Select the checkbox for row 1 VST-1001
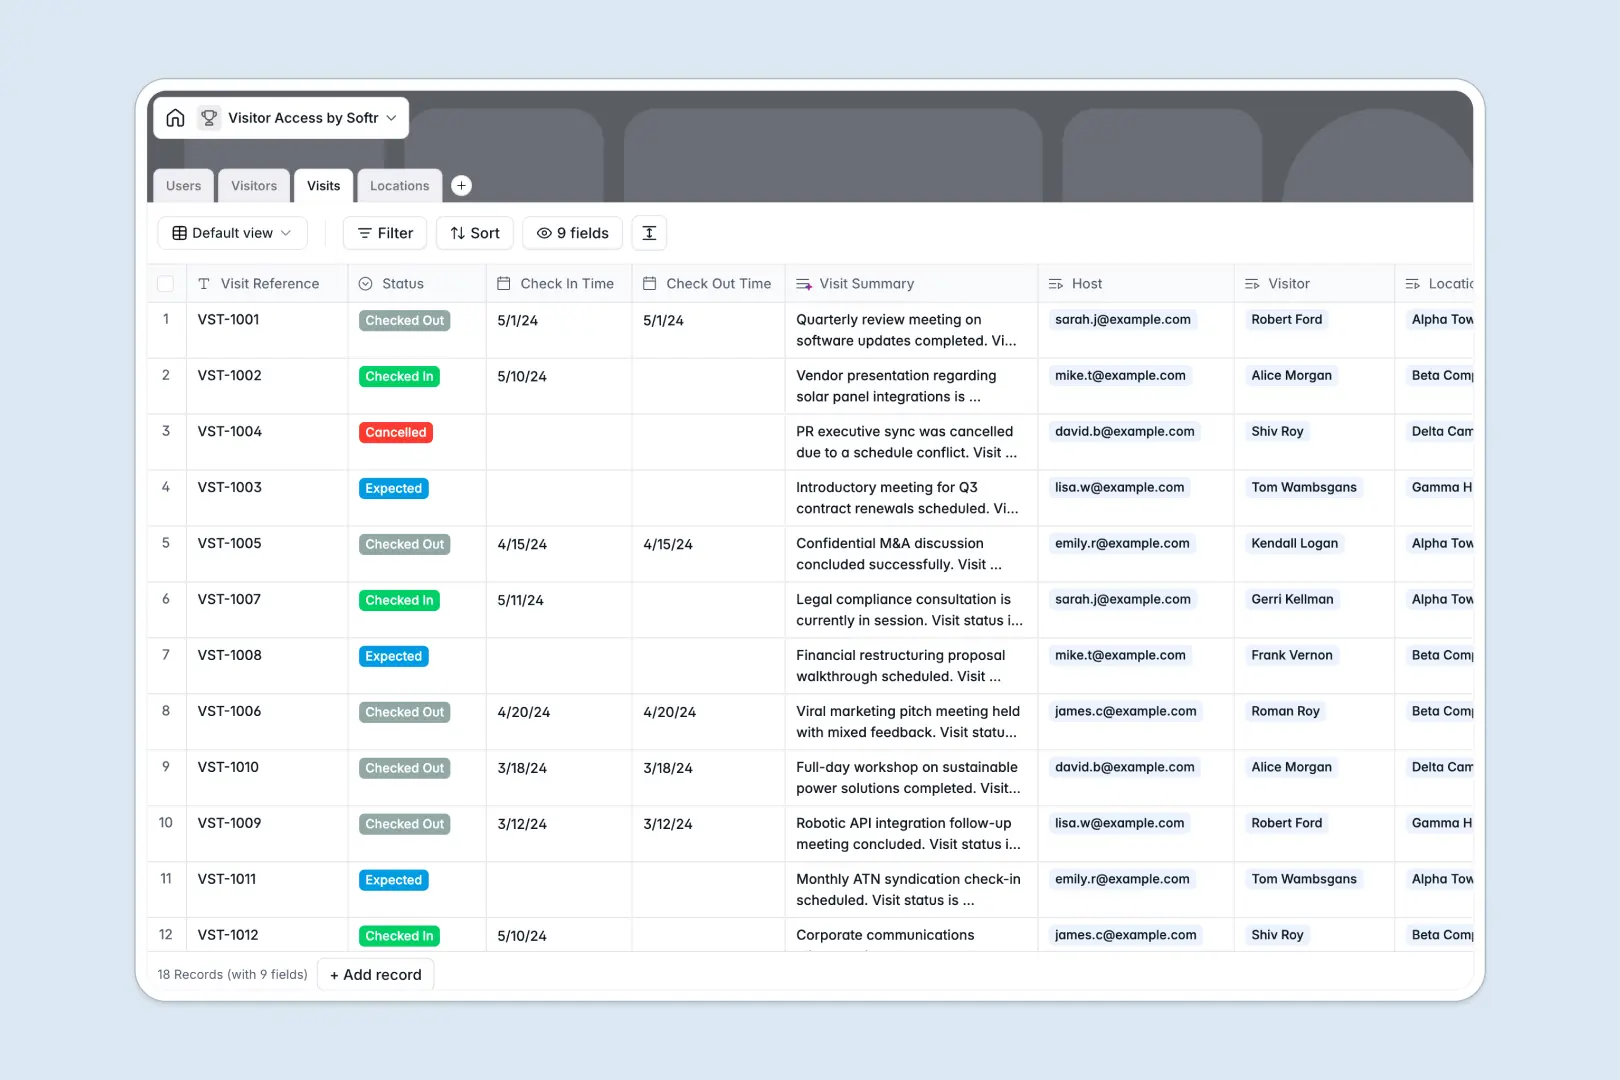Viewport: 1620px width, 1080px height. click(x=166, y=320)
